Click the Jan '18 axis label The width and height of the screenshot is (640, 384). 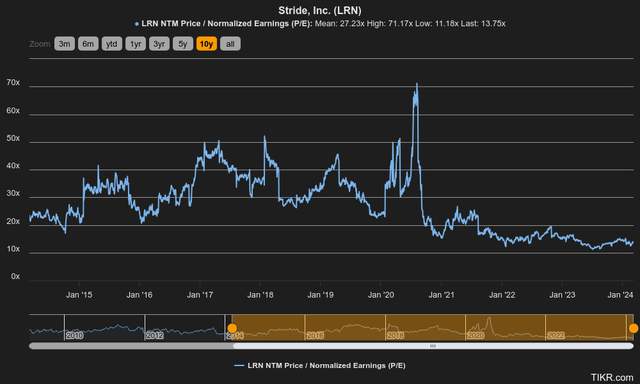pos(260,295)
